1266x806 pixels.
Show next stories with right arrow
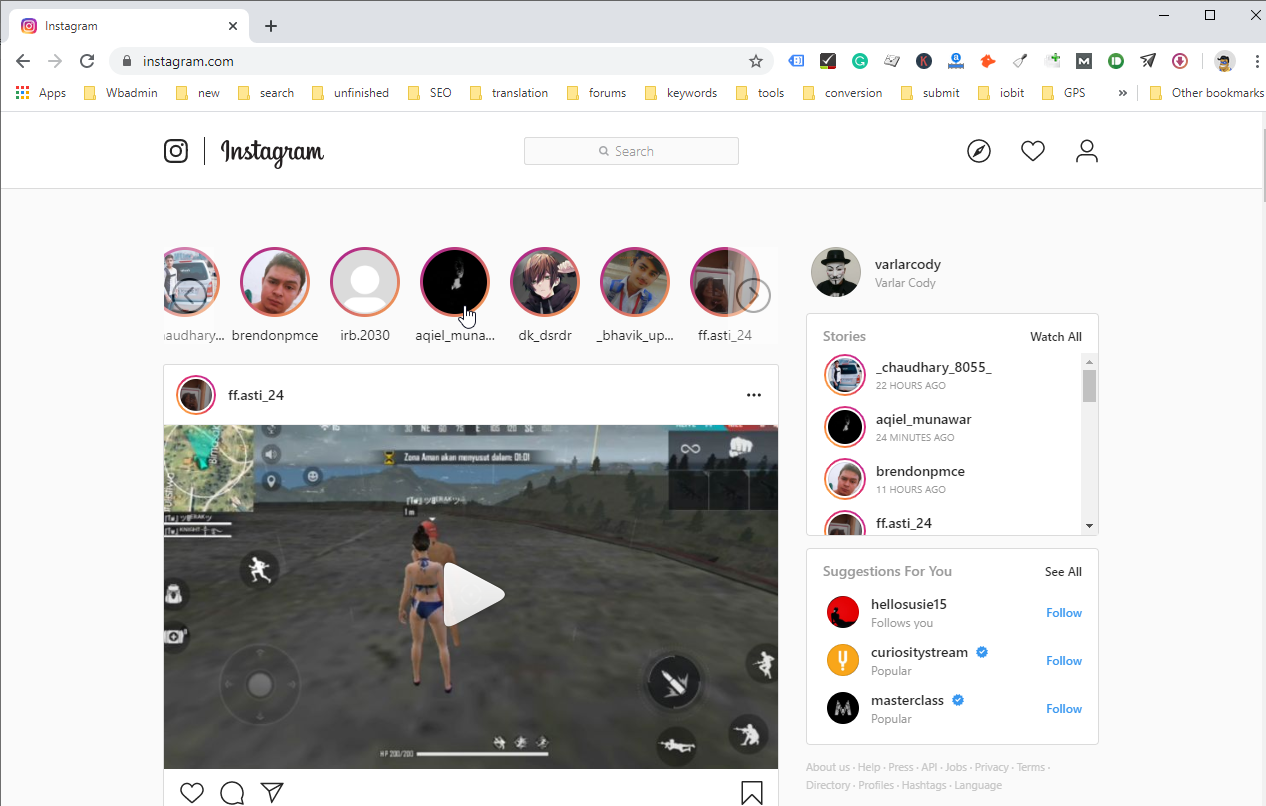tap(754, 295)
